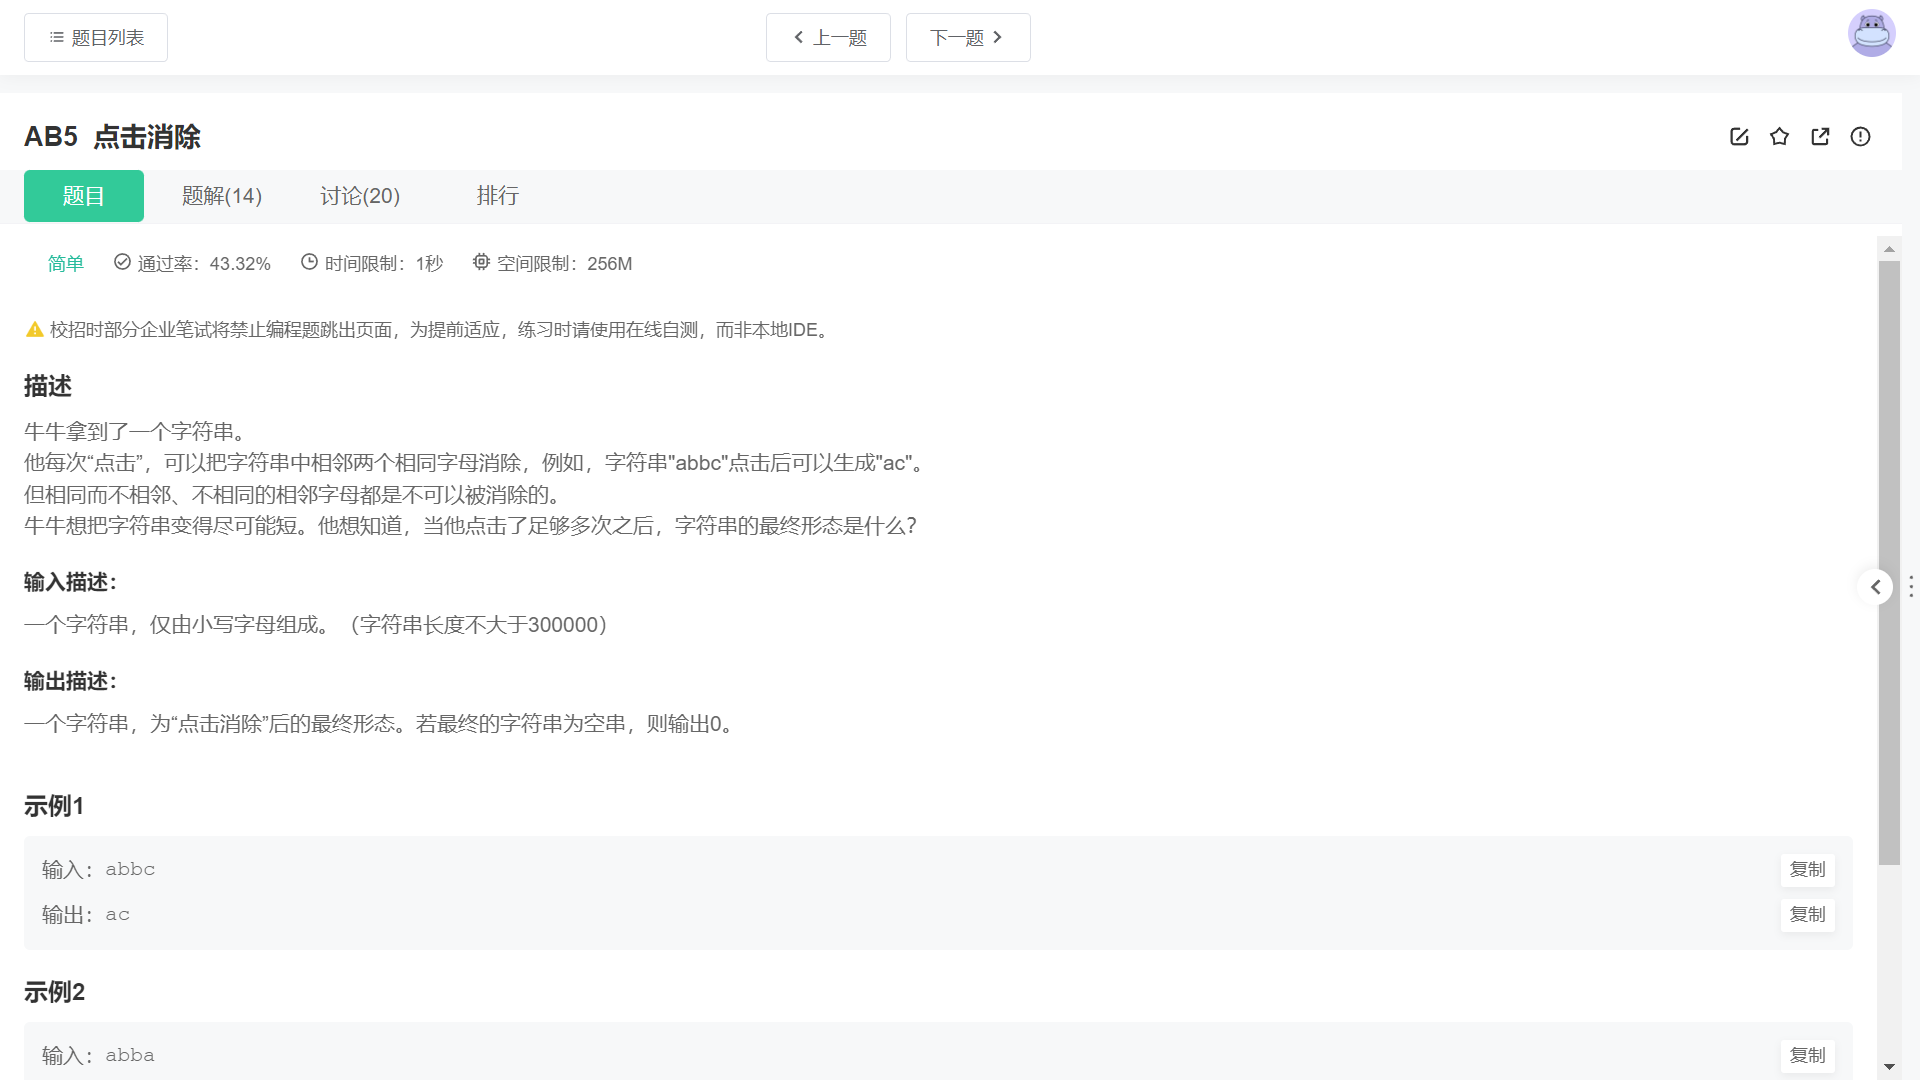The height and width of the screenshot is (1080, 1920).
Task: Go to previous problem 上一题
Action: click(x=828, y=38)
